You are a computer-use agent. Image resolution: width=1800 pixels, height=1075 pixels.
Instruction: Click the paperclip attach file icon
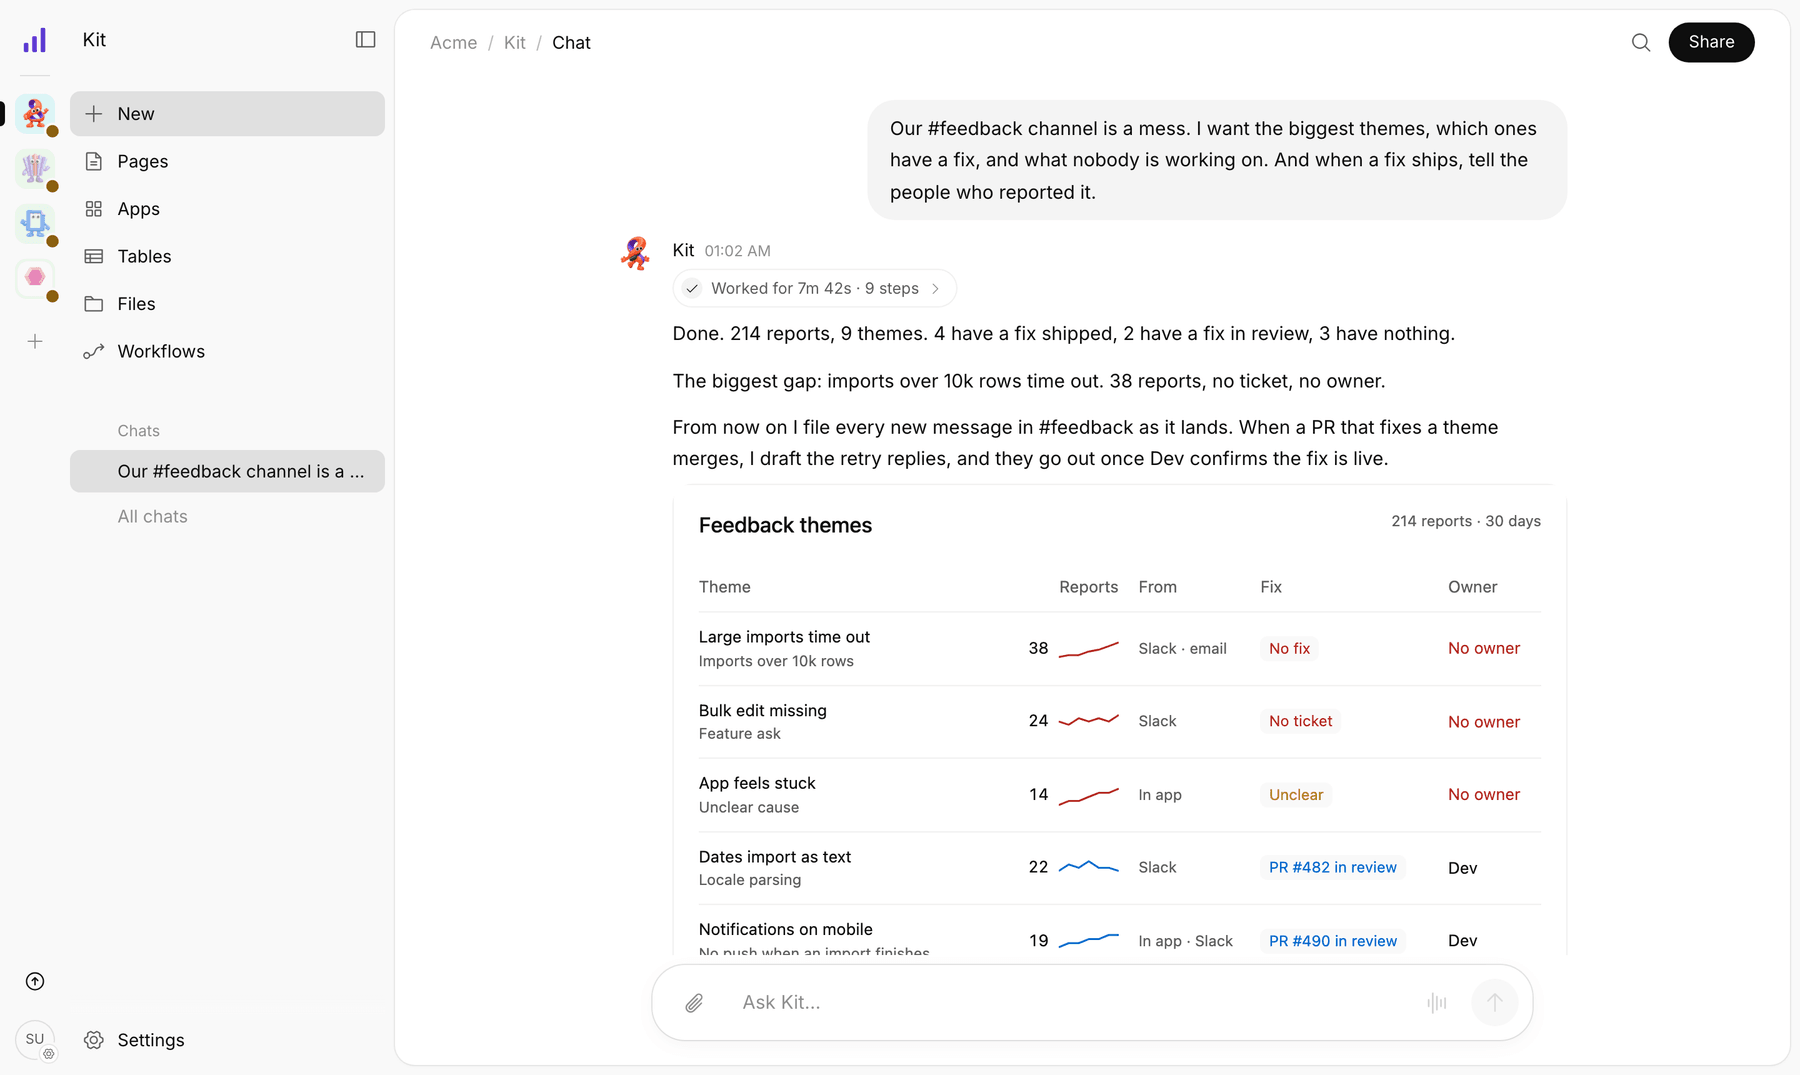pos(694,1002)
